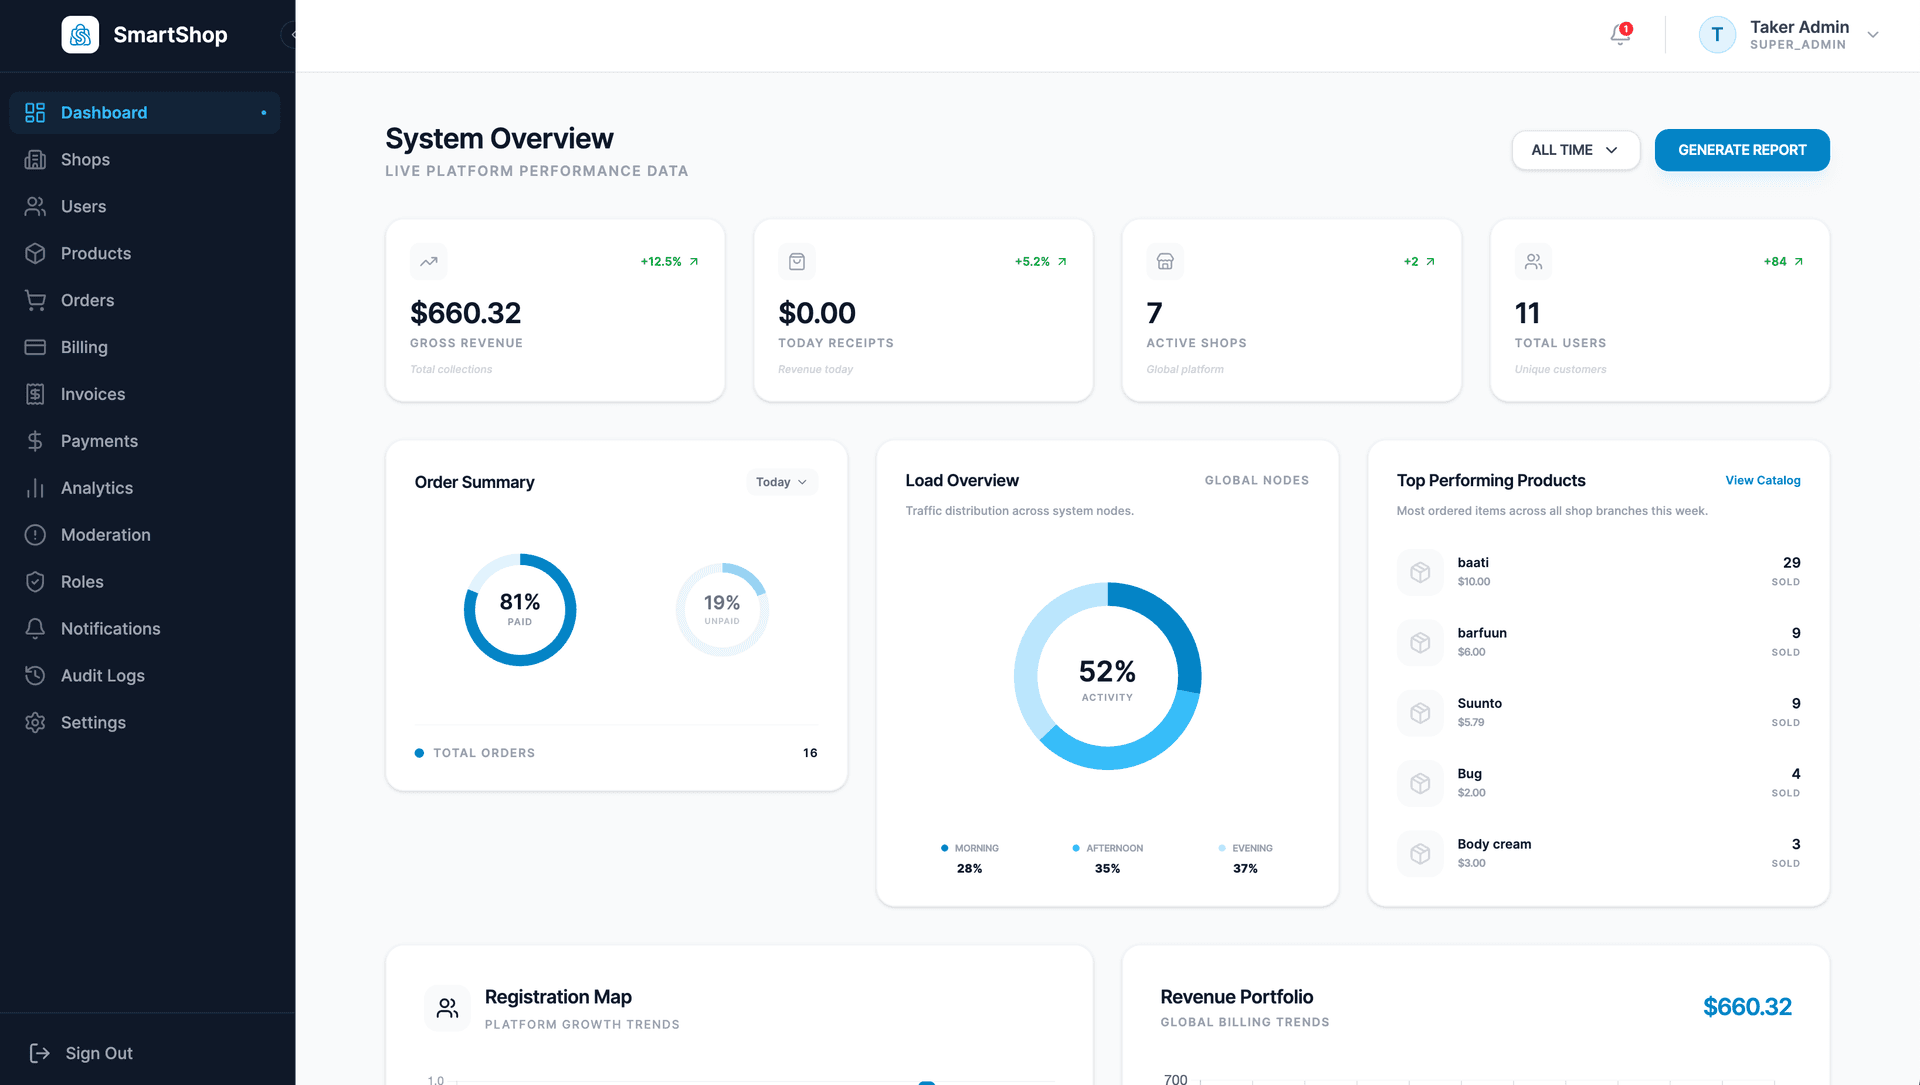Click the Billing card icon in sidebar
Screen dimensions: 1920x1085
click(x=35, y=348)
